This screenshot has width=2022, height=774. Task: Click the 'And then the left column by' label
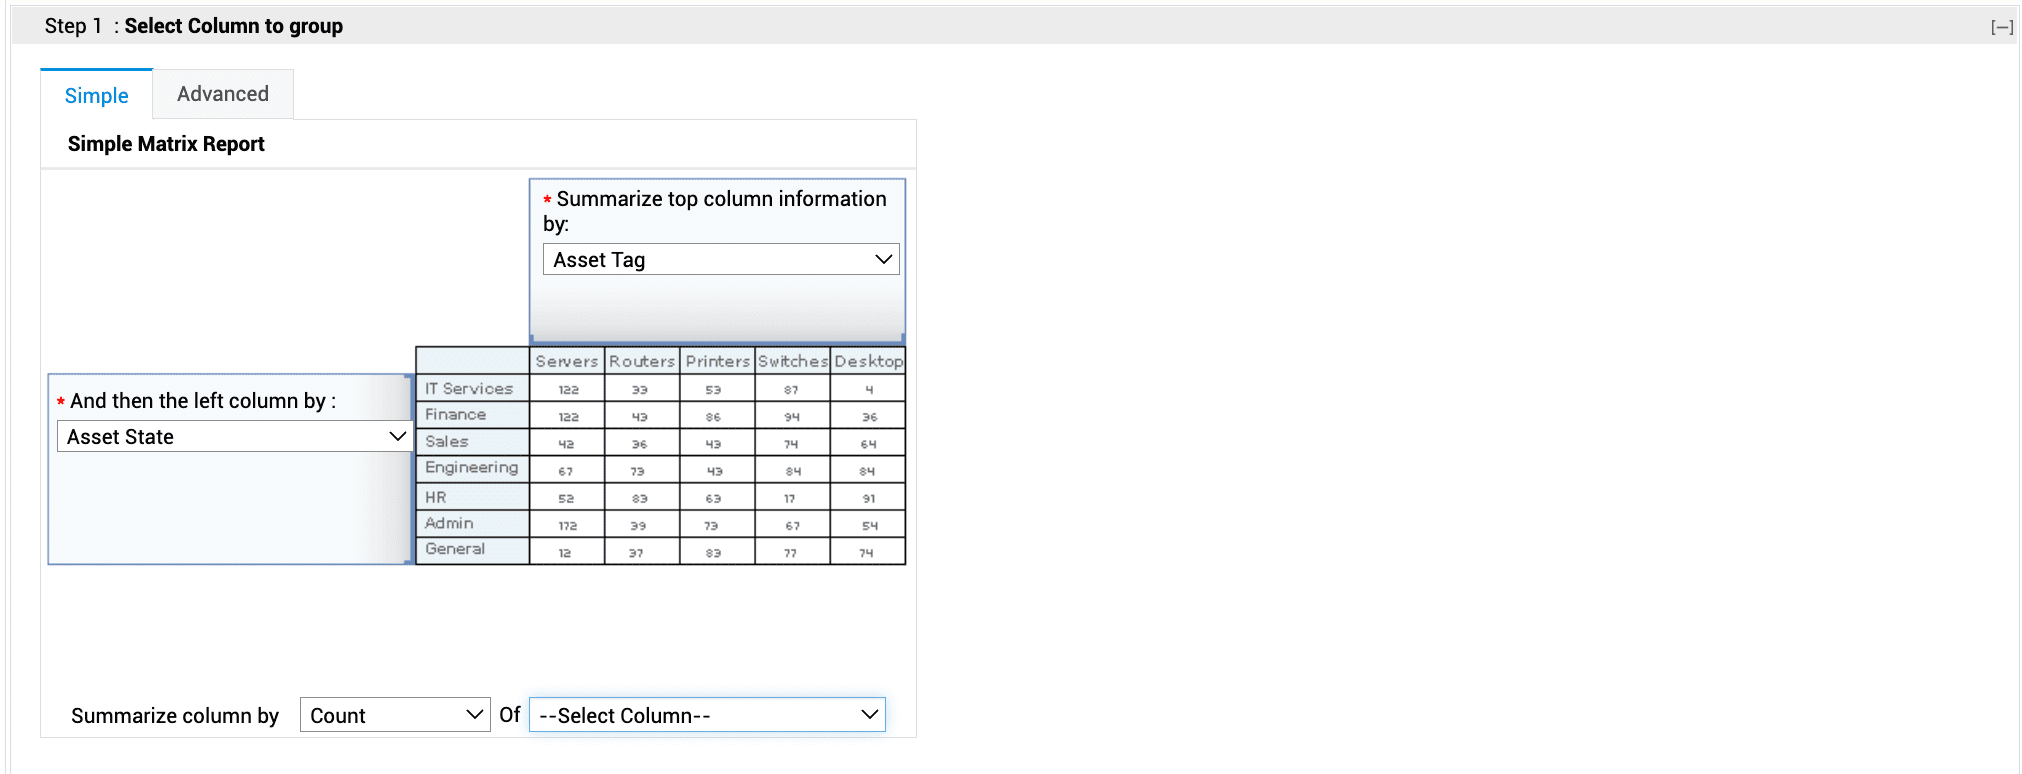(x=202, y=401)
